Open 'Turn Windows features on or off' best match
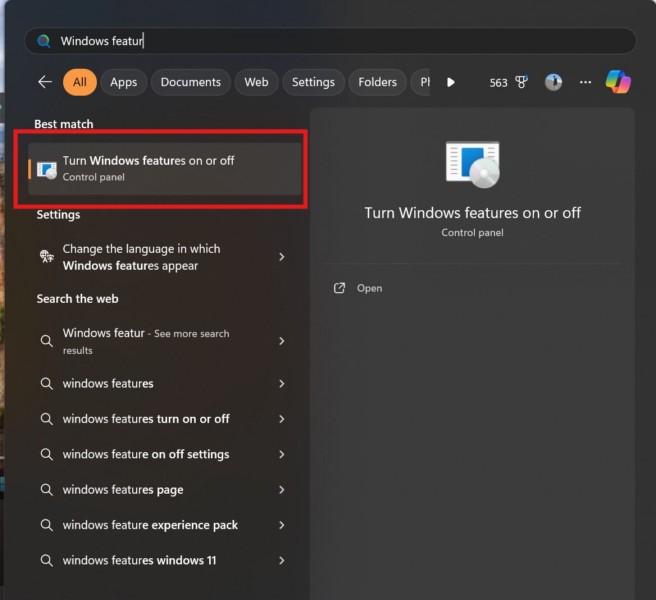 point(165,168)
